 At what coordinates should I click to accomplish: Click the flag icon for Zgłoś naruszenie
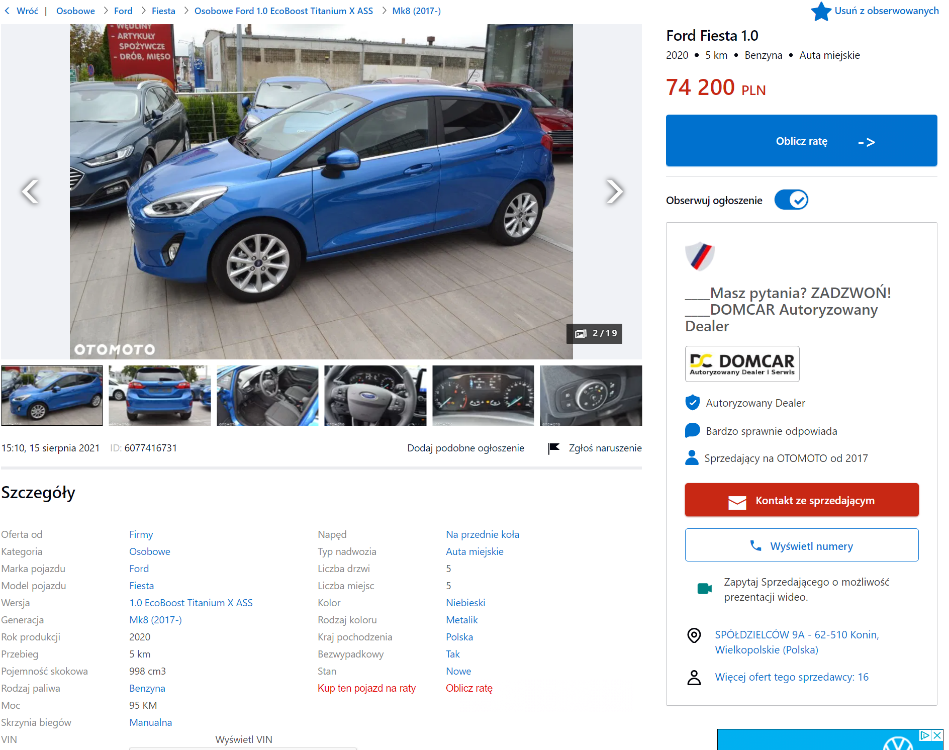553,448
